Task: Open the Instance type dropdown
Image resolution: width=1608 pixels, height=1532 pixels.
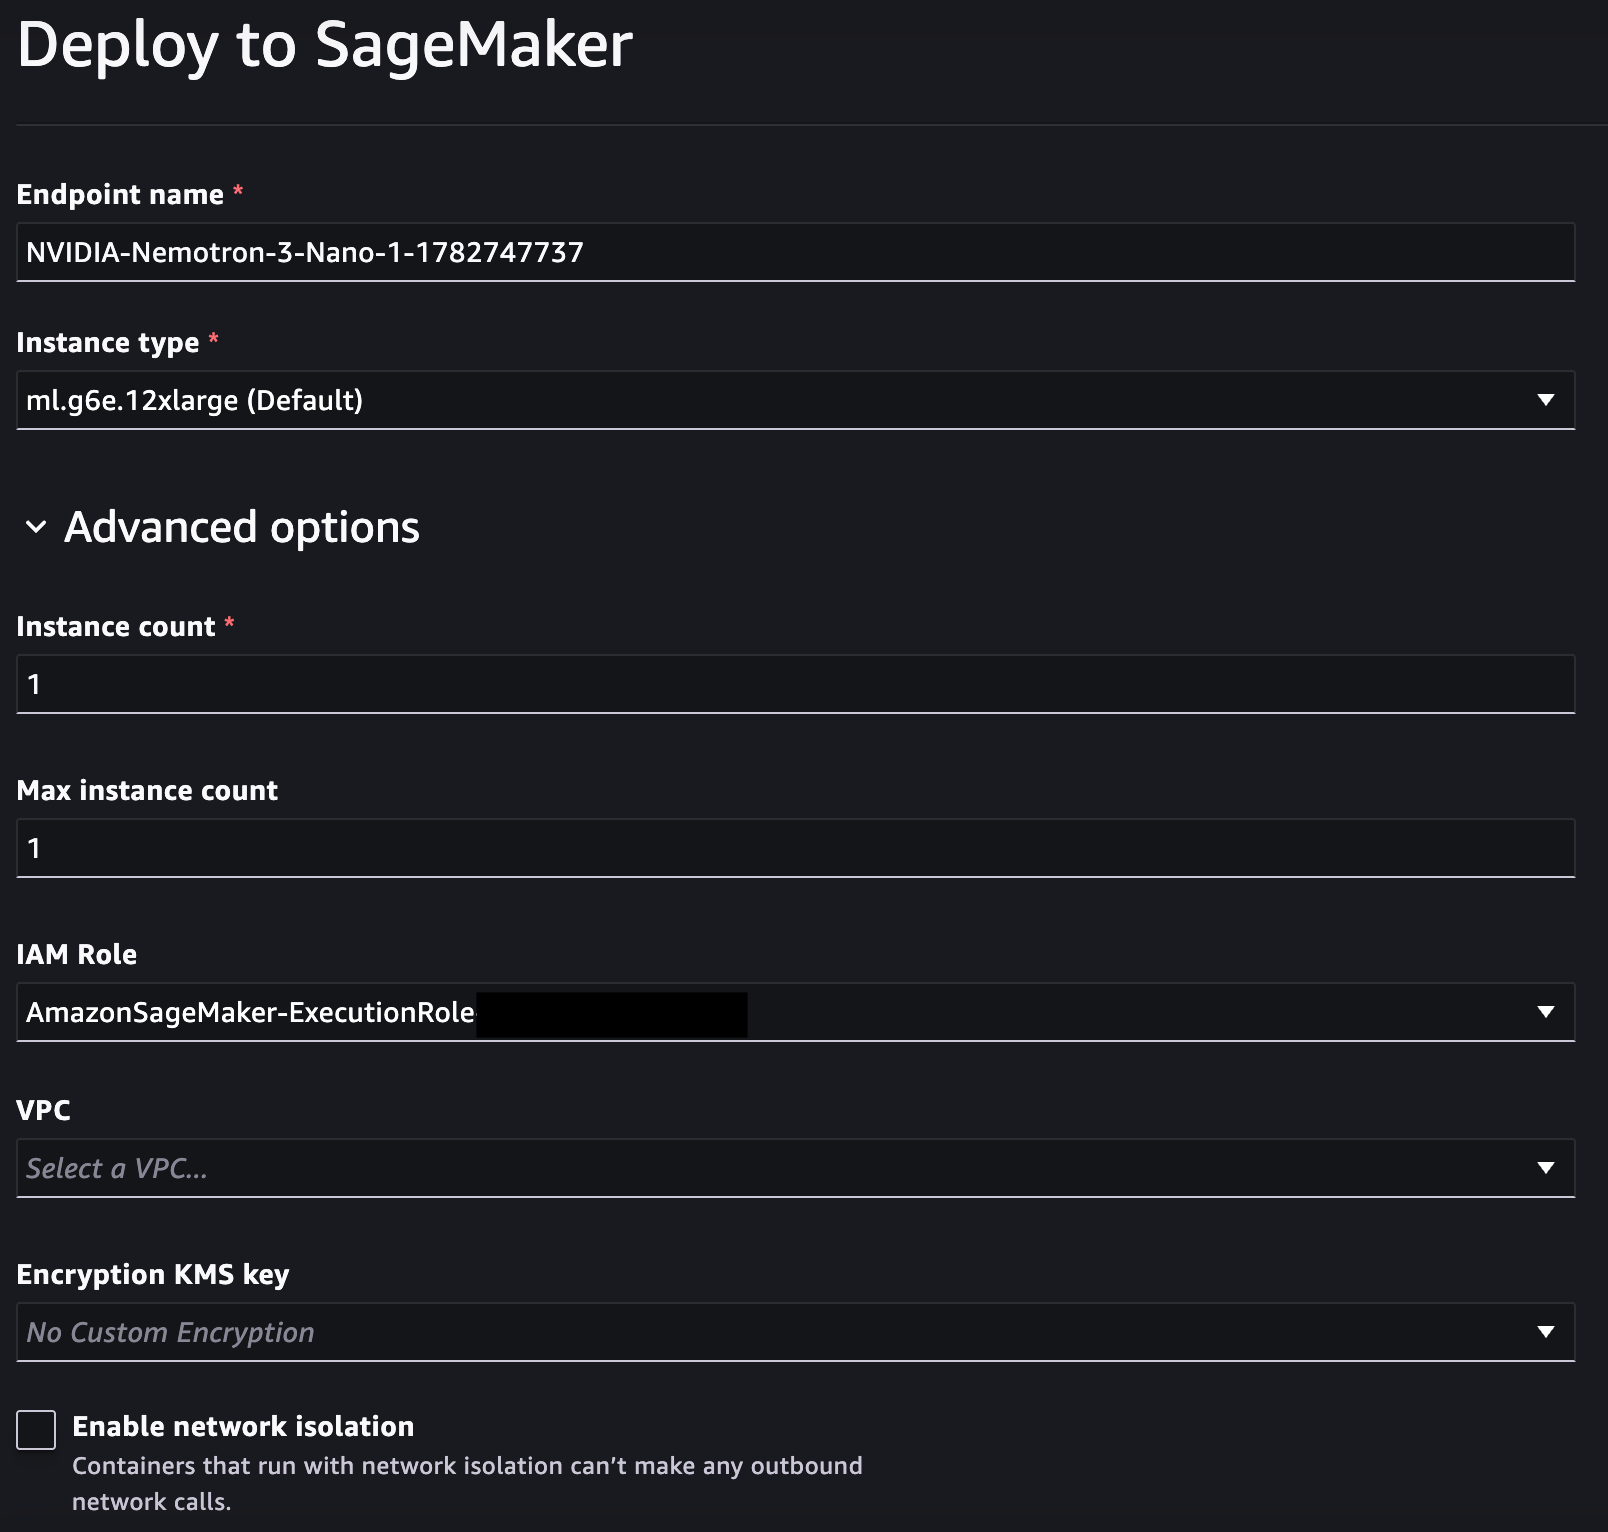Action: pos(795,400)
